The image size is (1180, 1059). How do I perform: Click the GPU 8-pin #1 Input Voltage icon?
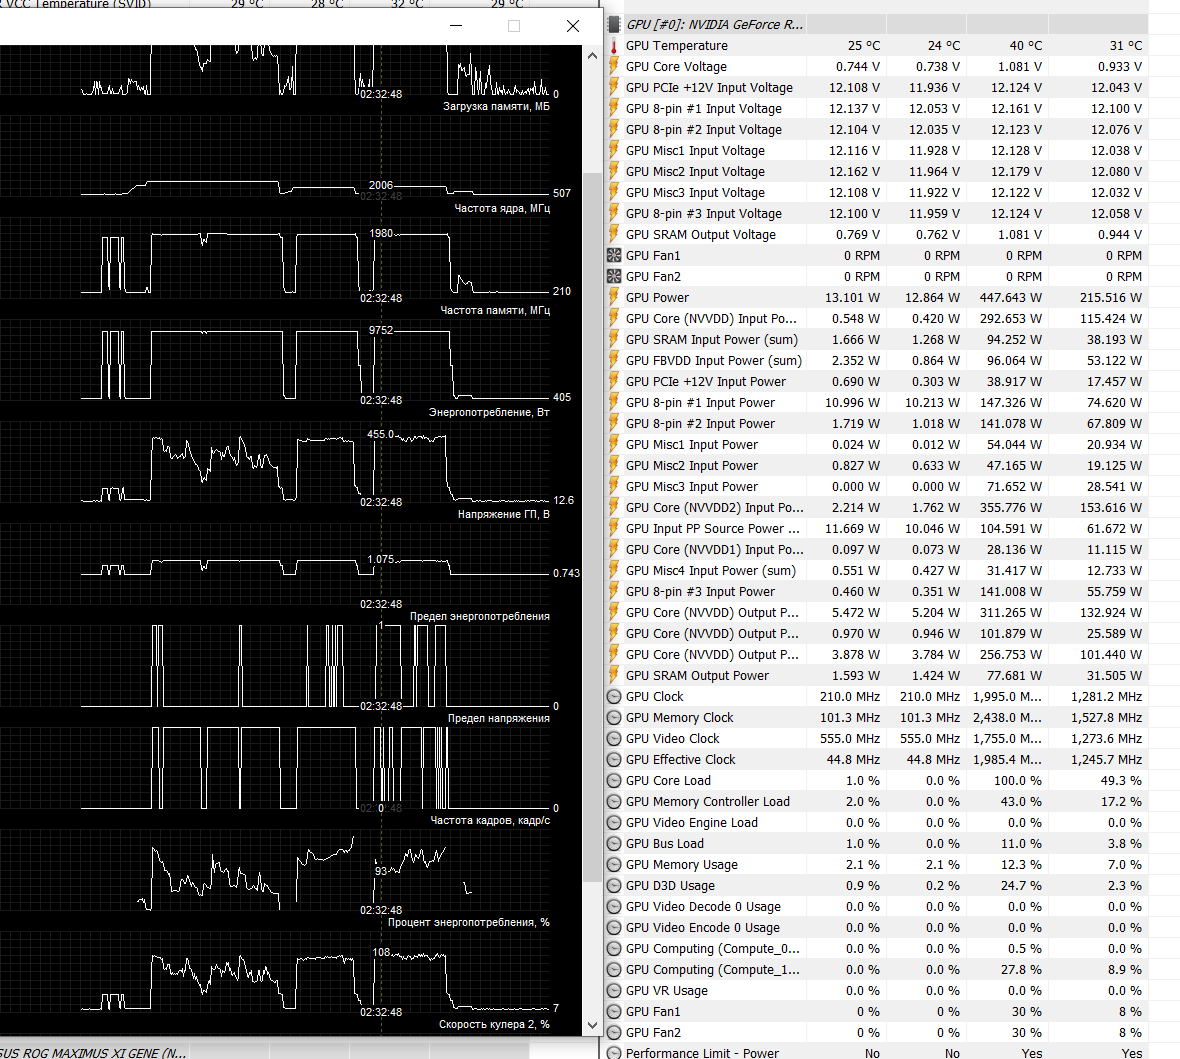[613, 109]
